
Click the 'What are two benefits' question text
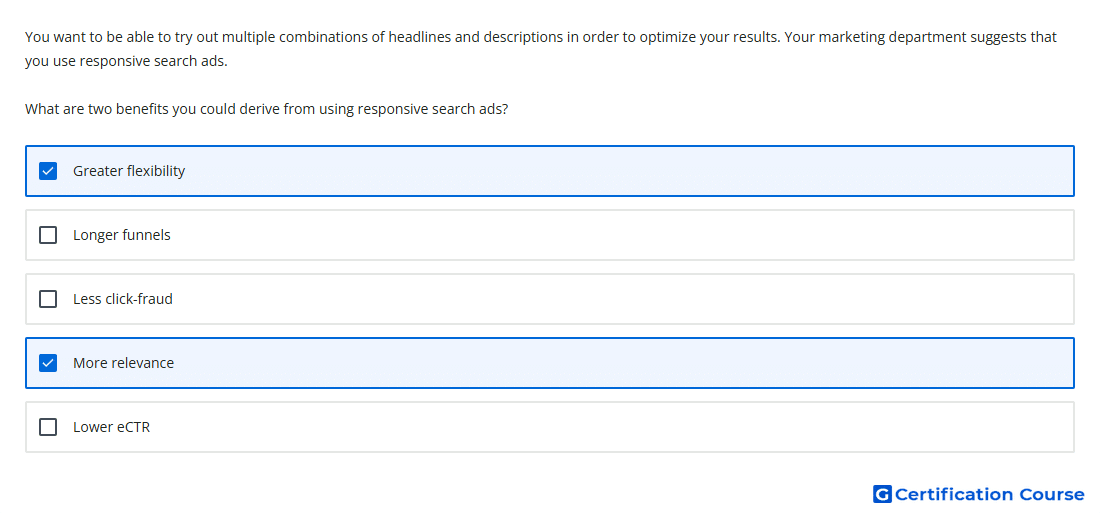click(x=267, y=109)
